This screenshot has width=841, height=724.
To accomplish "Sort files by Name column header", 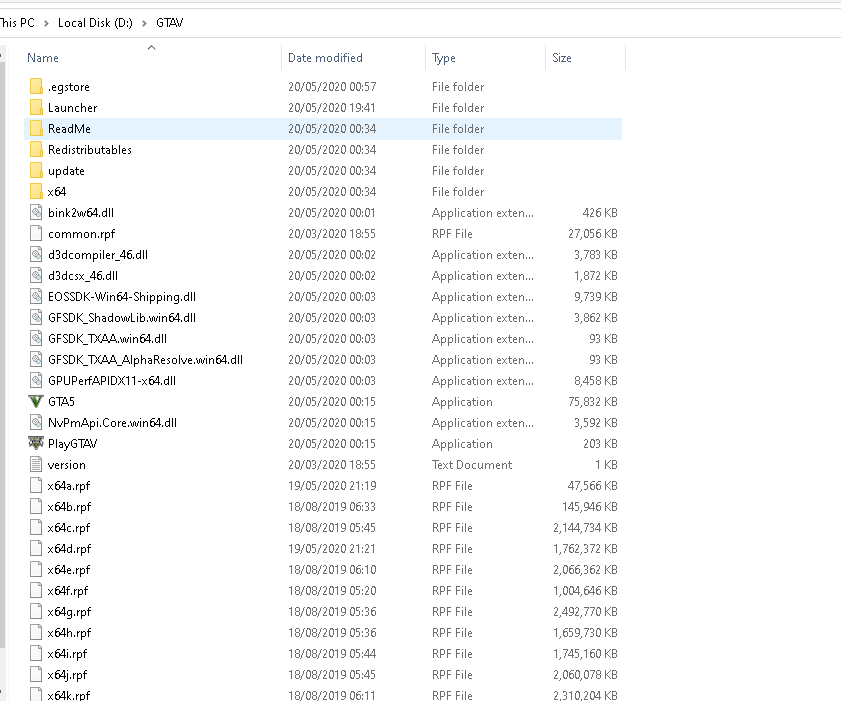I will [43, 58].
